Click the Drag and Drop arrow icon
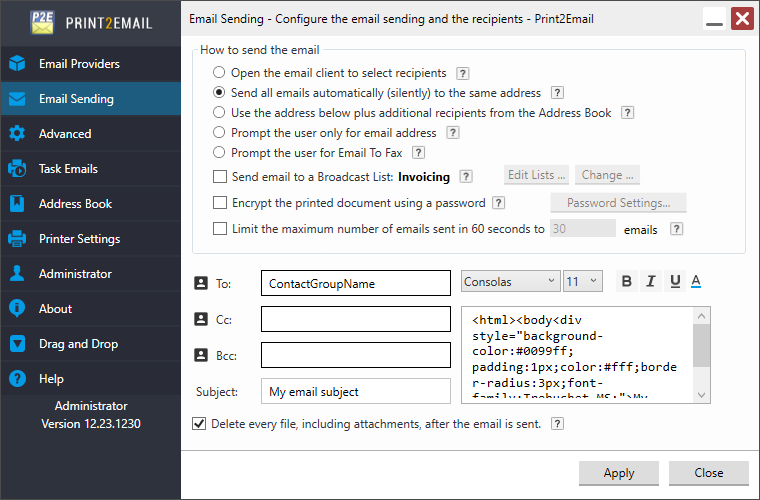Screen dimensions: 760x500 17,344
